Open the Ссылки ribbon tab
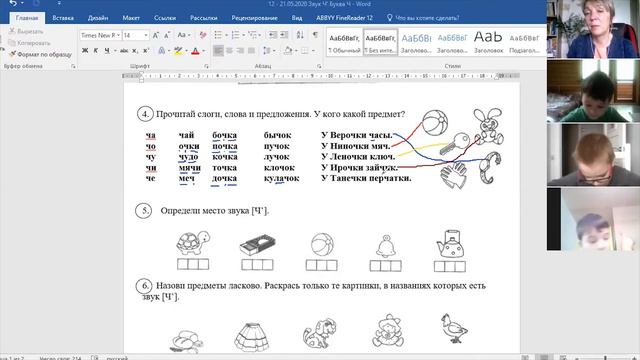Viewport: 640px width, 360px height. point(165,18)
